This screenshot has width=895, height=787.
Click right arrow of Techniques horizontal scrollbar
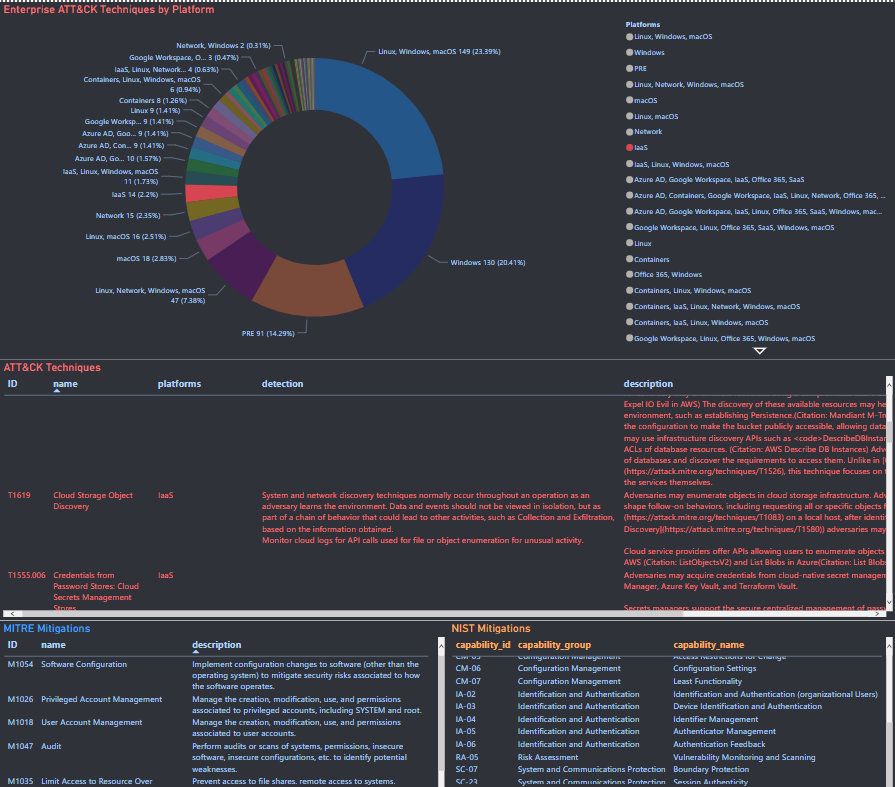[x=878, y=614]
